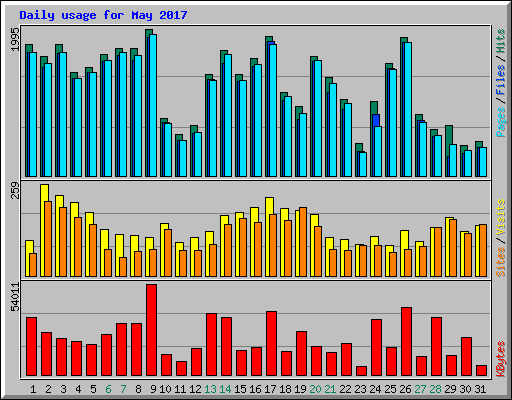Image resolution: width=512 pixels, height=400 pixels.
Task: Click the red KBytes bar for day 26
Action: [x=407, y=342]
